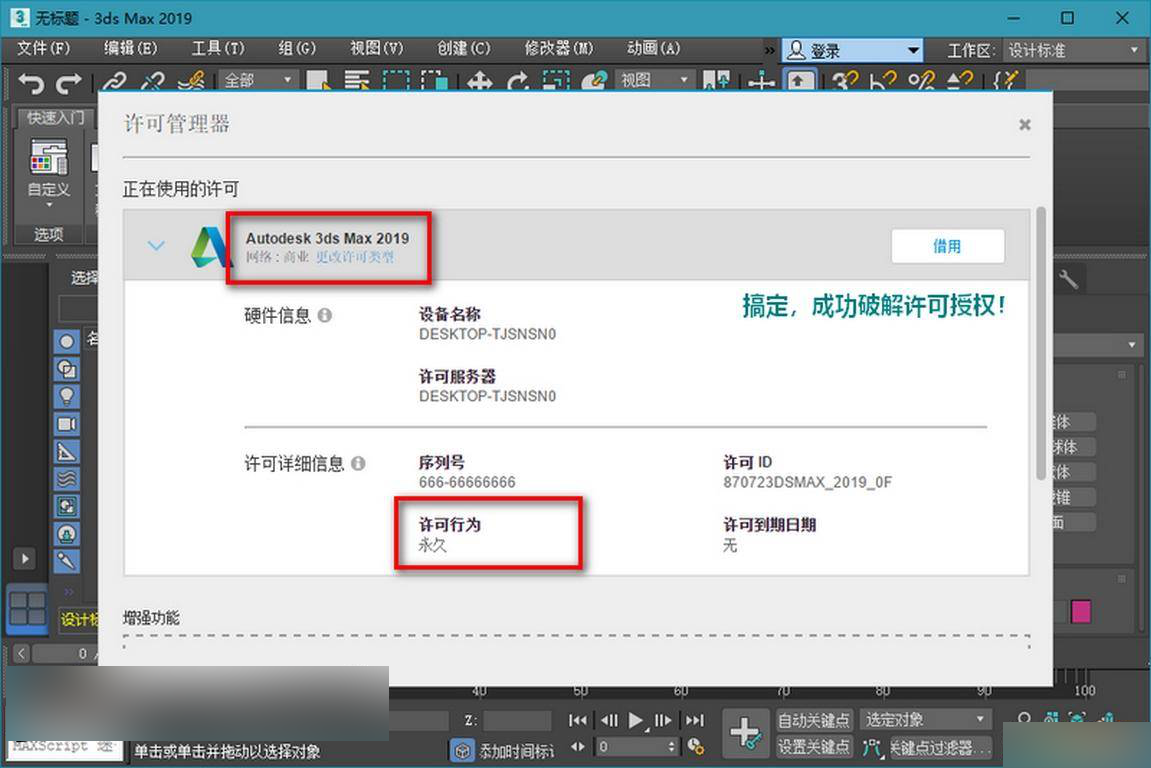Collapse the Autodesk 3ds Max 2019 license row

click(156, 245)
